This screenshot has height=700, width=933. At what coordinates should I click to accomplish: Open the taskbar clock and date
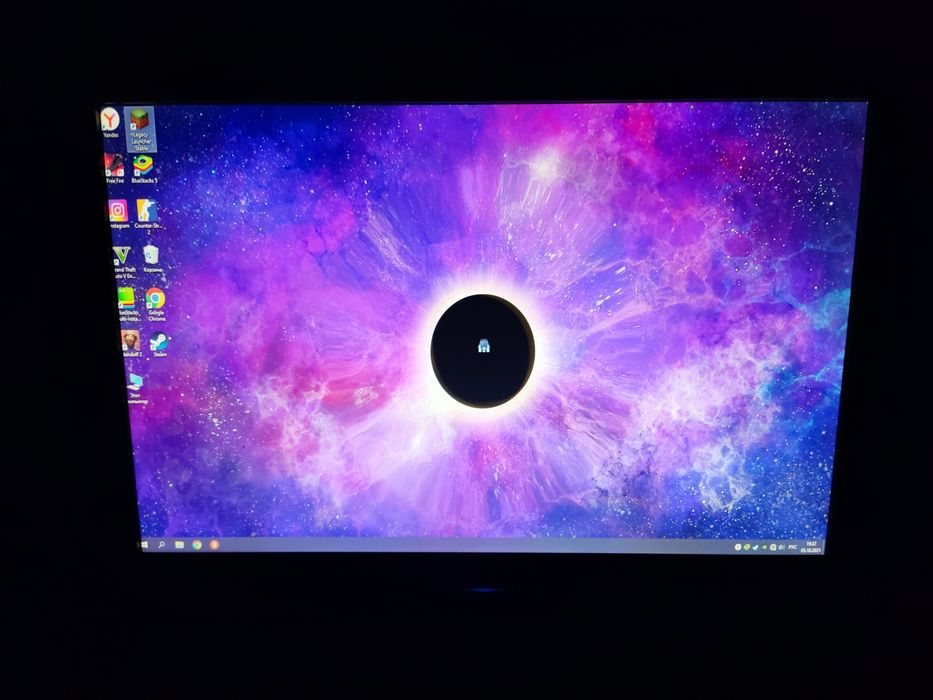coord(810,547)
